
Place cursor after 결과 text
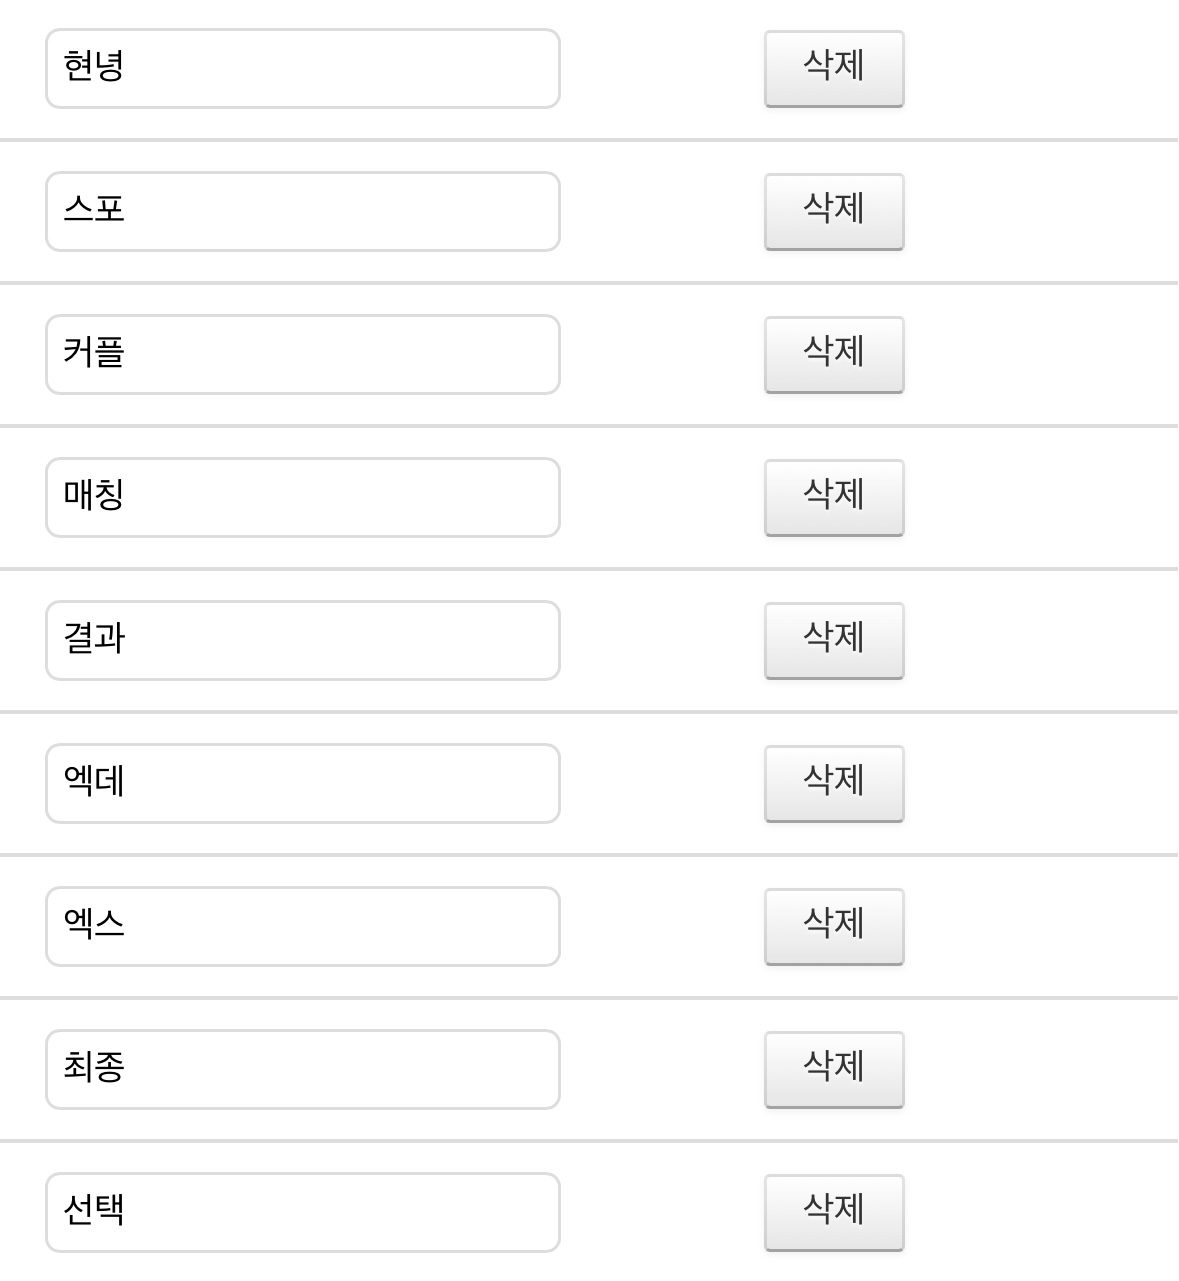tap(128, 639)
